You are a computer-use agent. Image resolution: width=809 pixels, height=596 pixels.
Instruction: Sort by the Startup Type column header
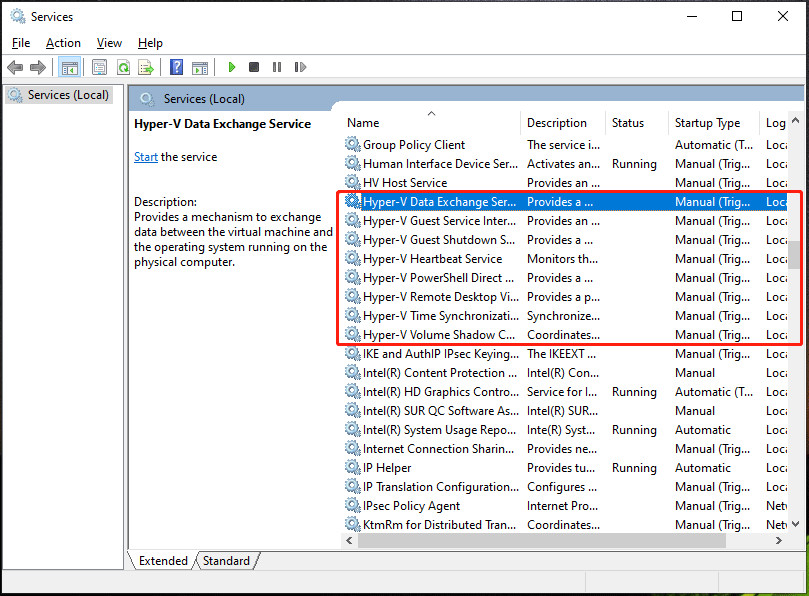coord(714,123)
